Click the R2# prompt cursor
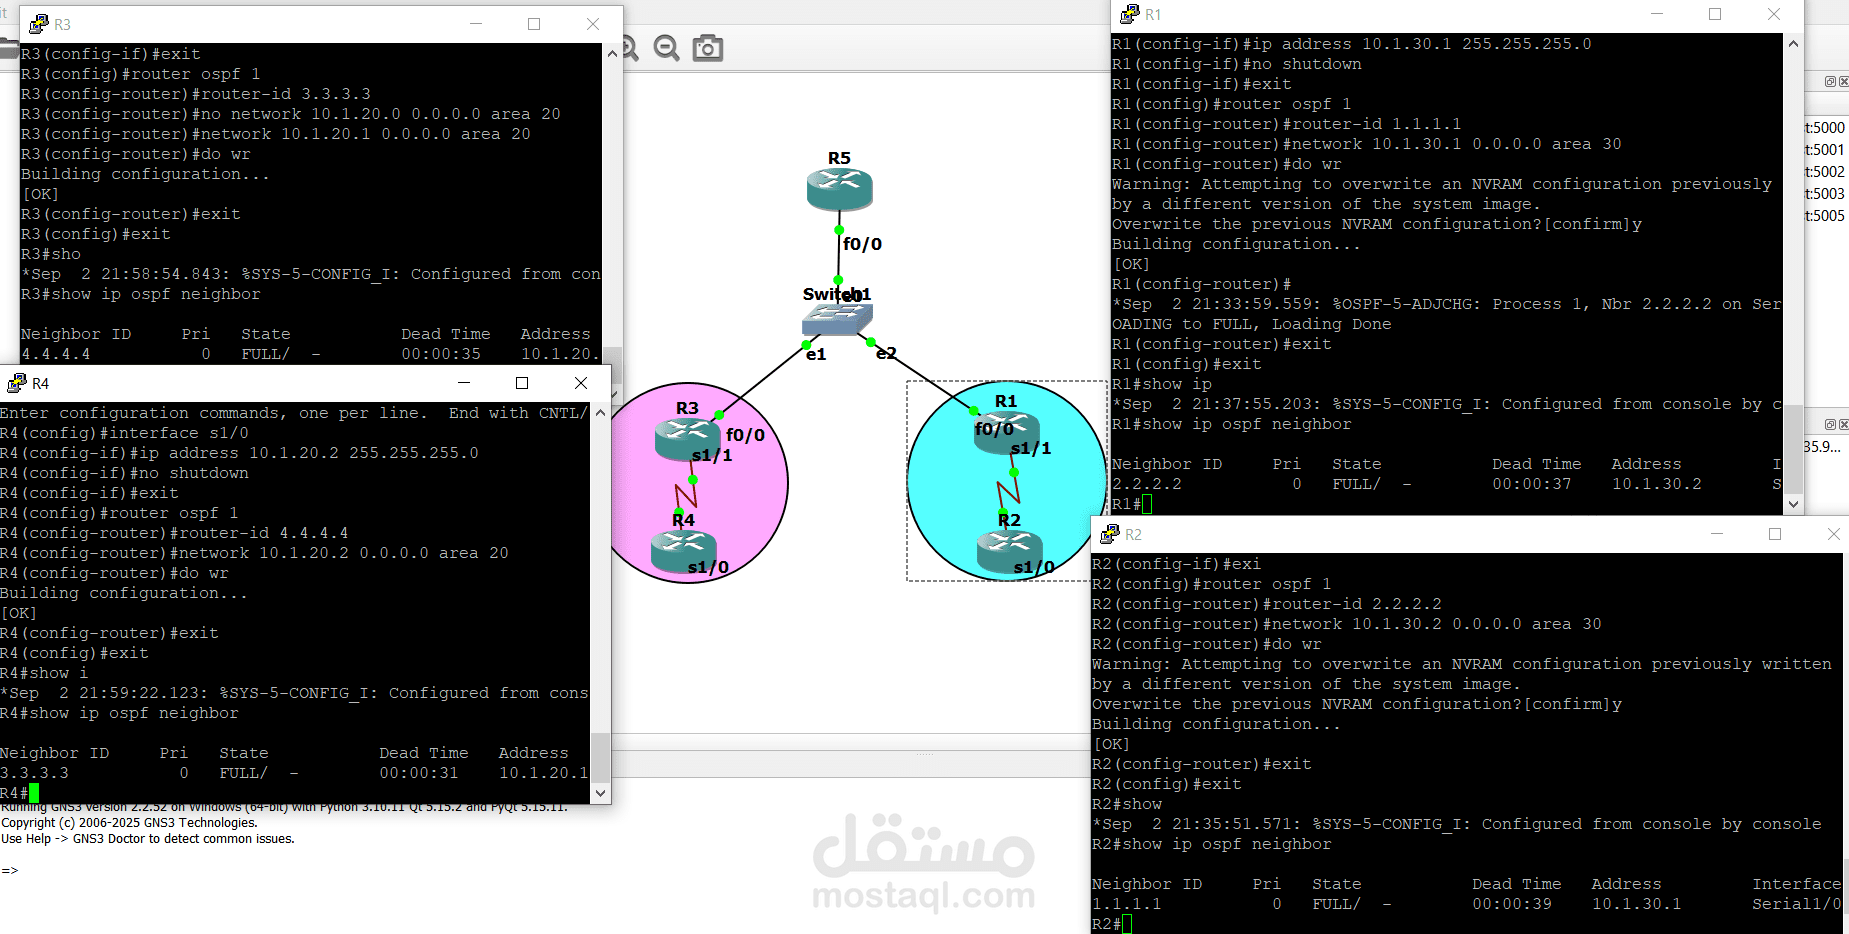 pyautogui.click(x=1127, y=924)
